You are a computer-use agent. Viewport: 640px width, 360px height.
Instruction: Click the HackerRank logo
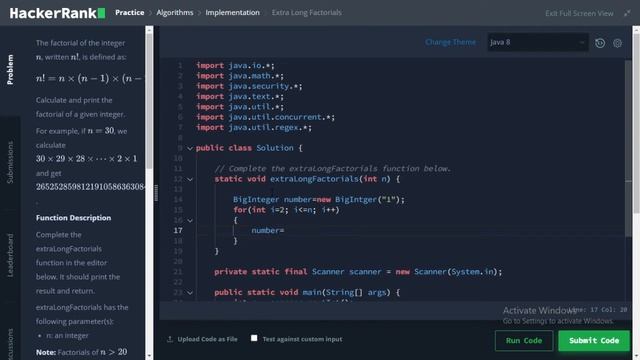[57, 13]
